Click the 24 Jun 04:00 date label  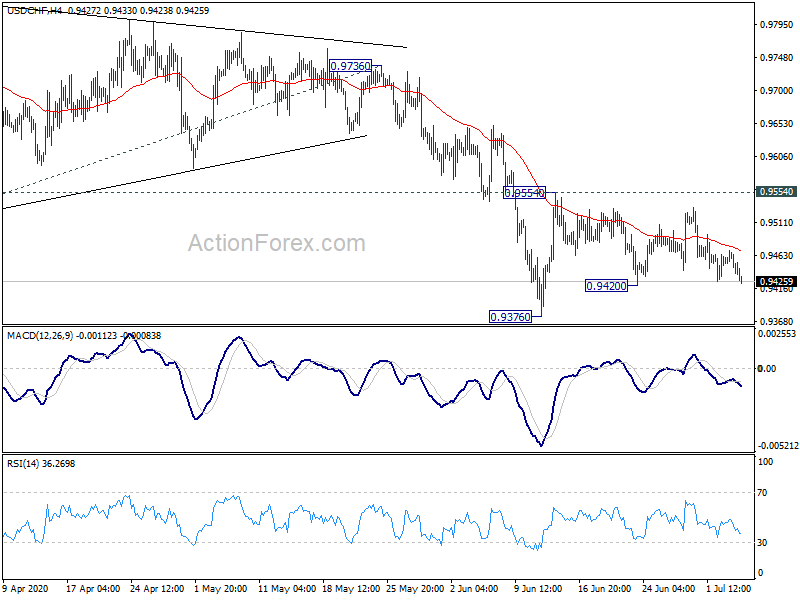(x=668, y=589)
